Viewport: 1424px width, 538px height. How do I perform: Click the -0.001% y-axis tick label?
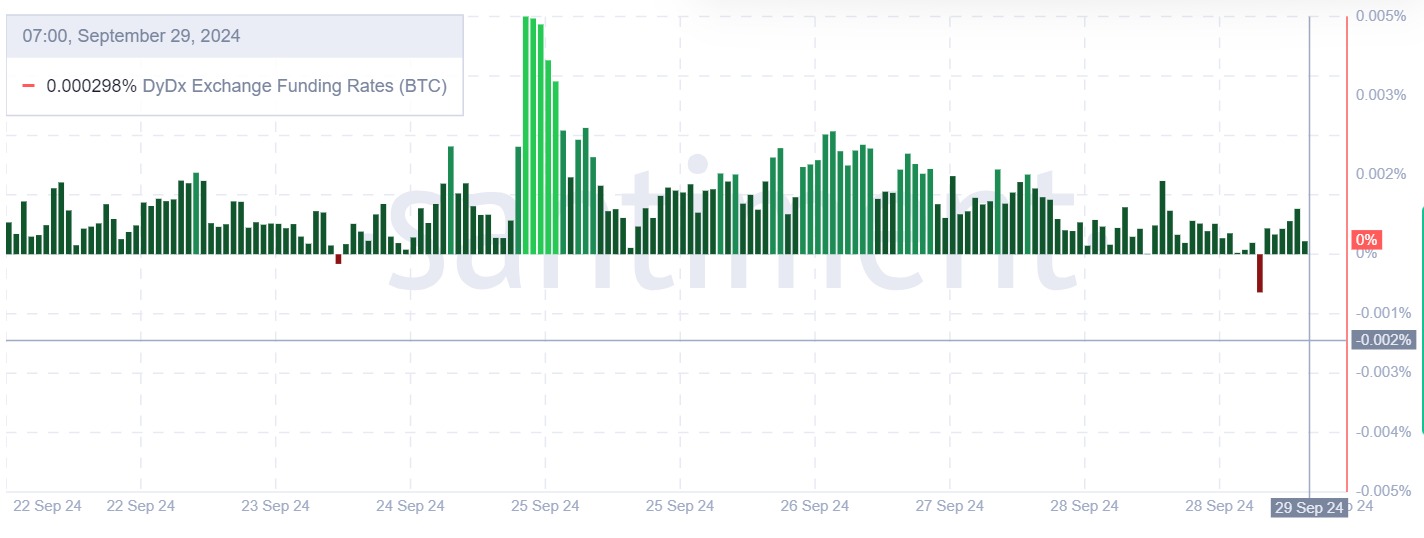1384,313
